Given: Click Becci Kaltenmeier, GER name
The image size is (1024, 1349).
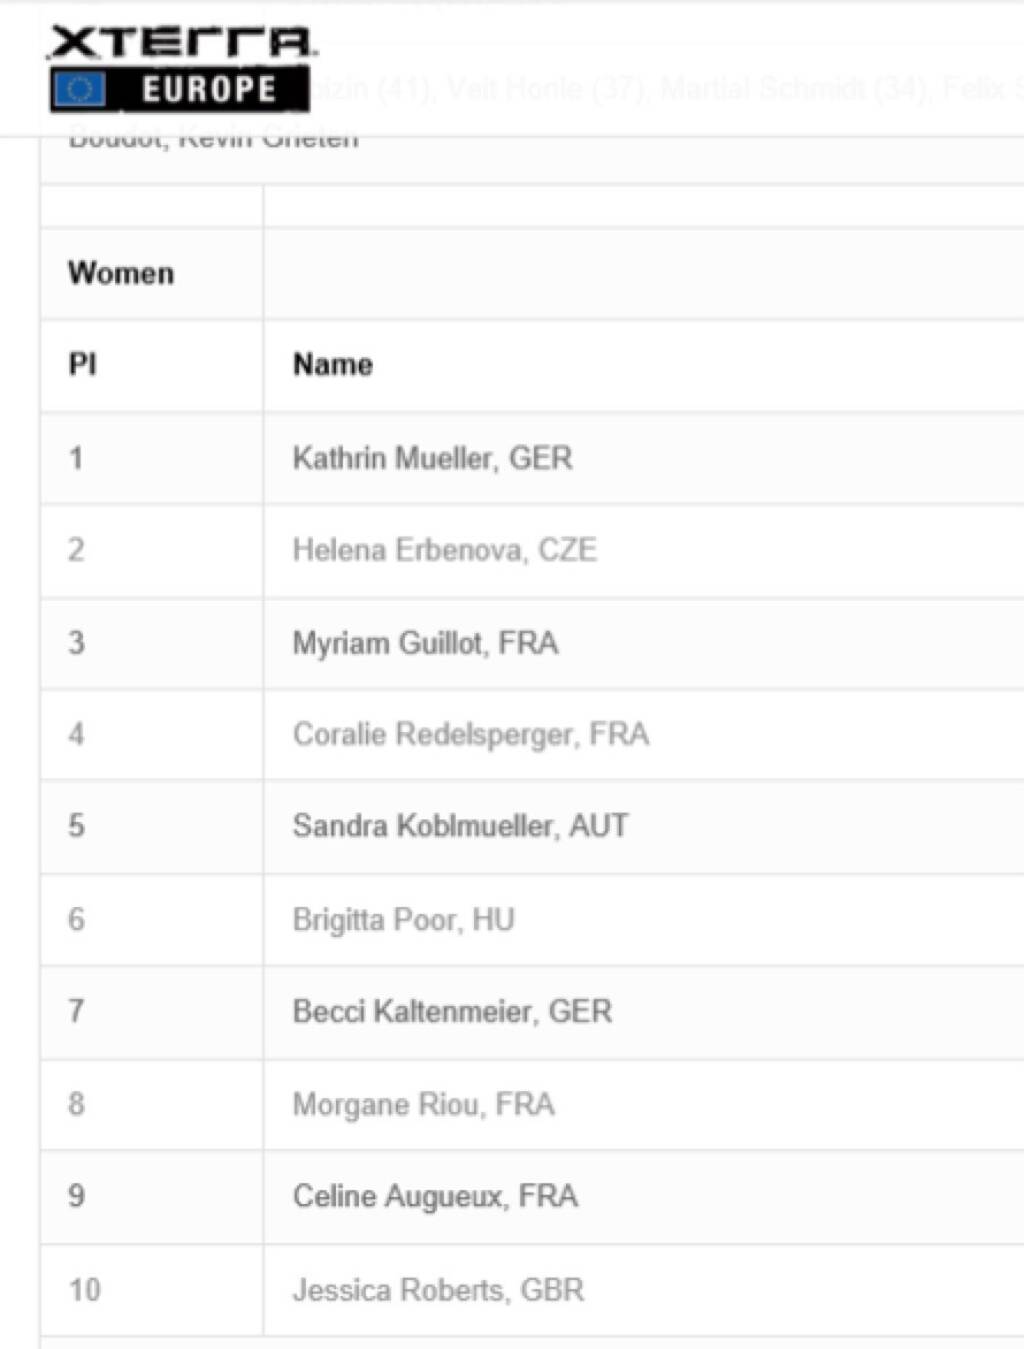Looking at the screenshot, I should (x=452, y=1011).
